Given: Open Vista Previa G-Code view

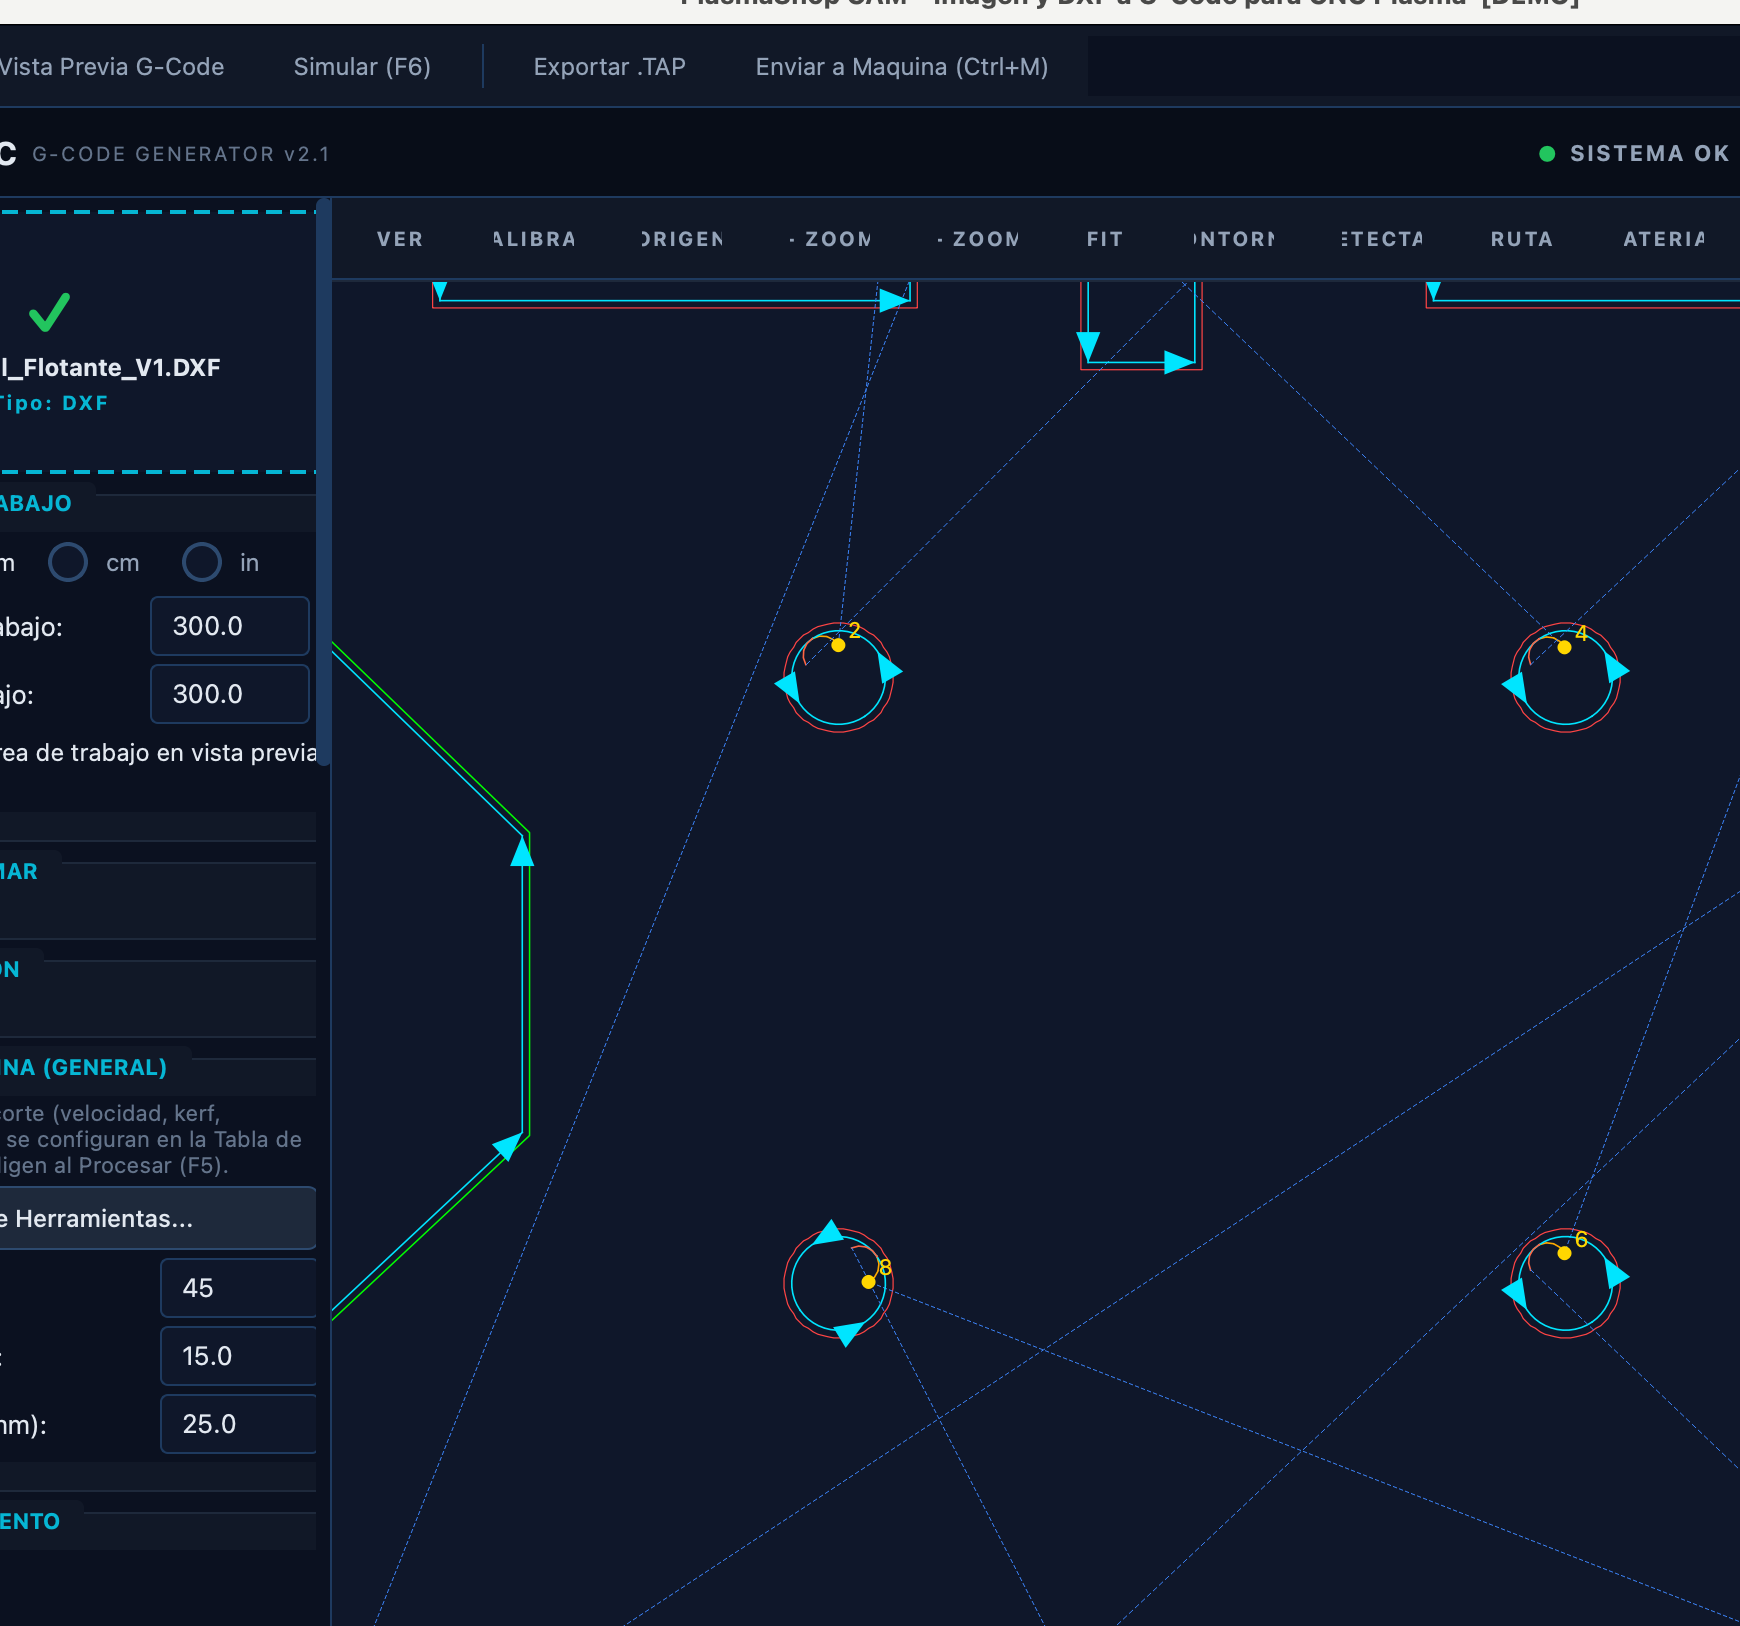Looking at the screenshot, I should 111,67.
